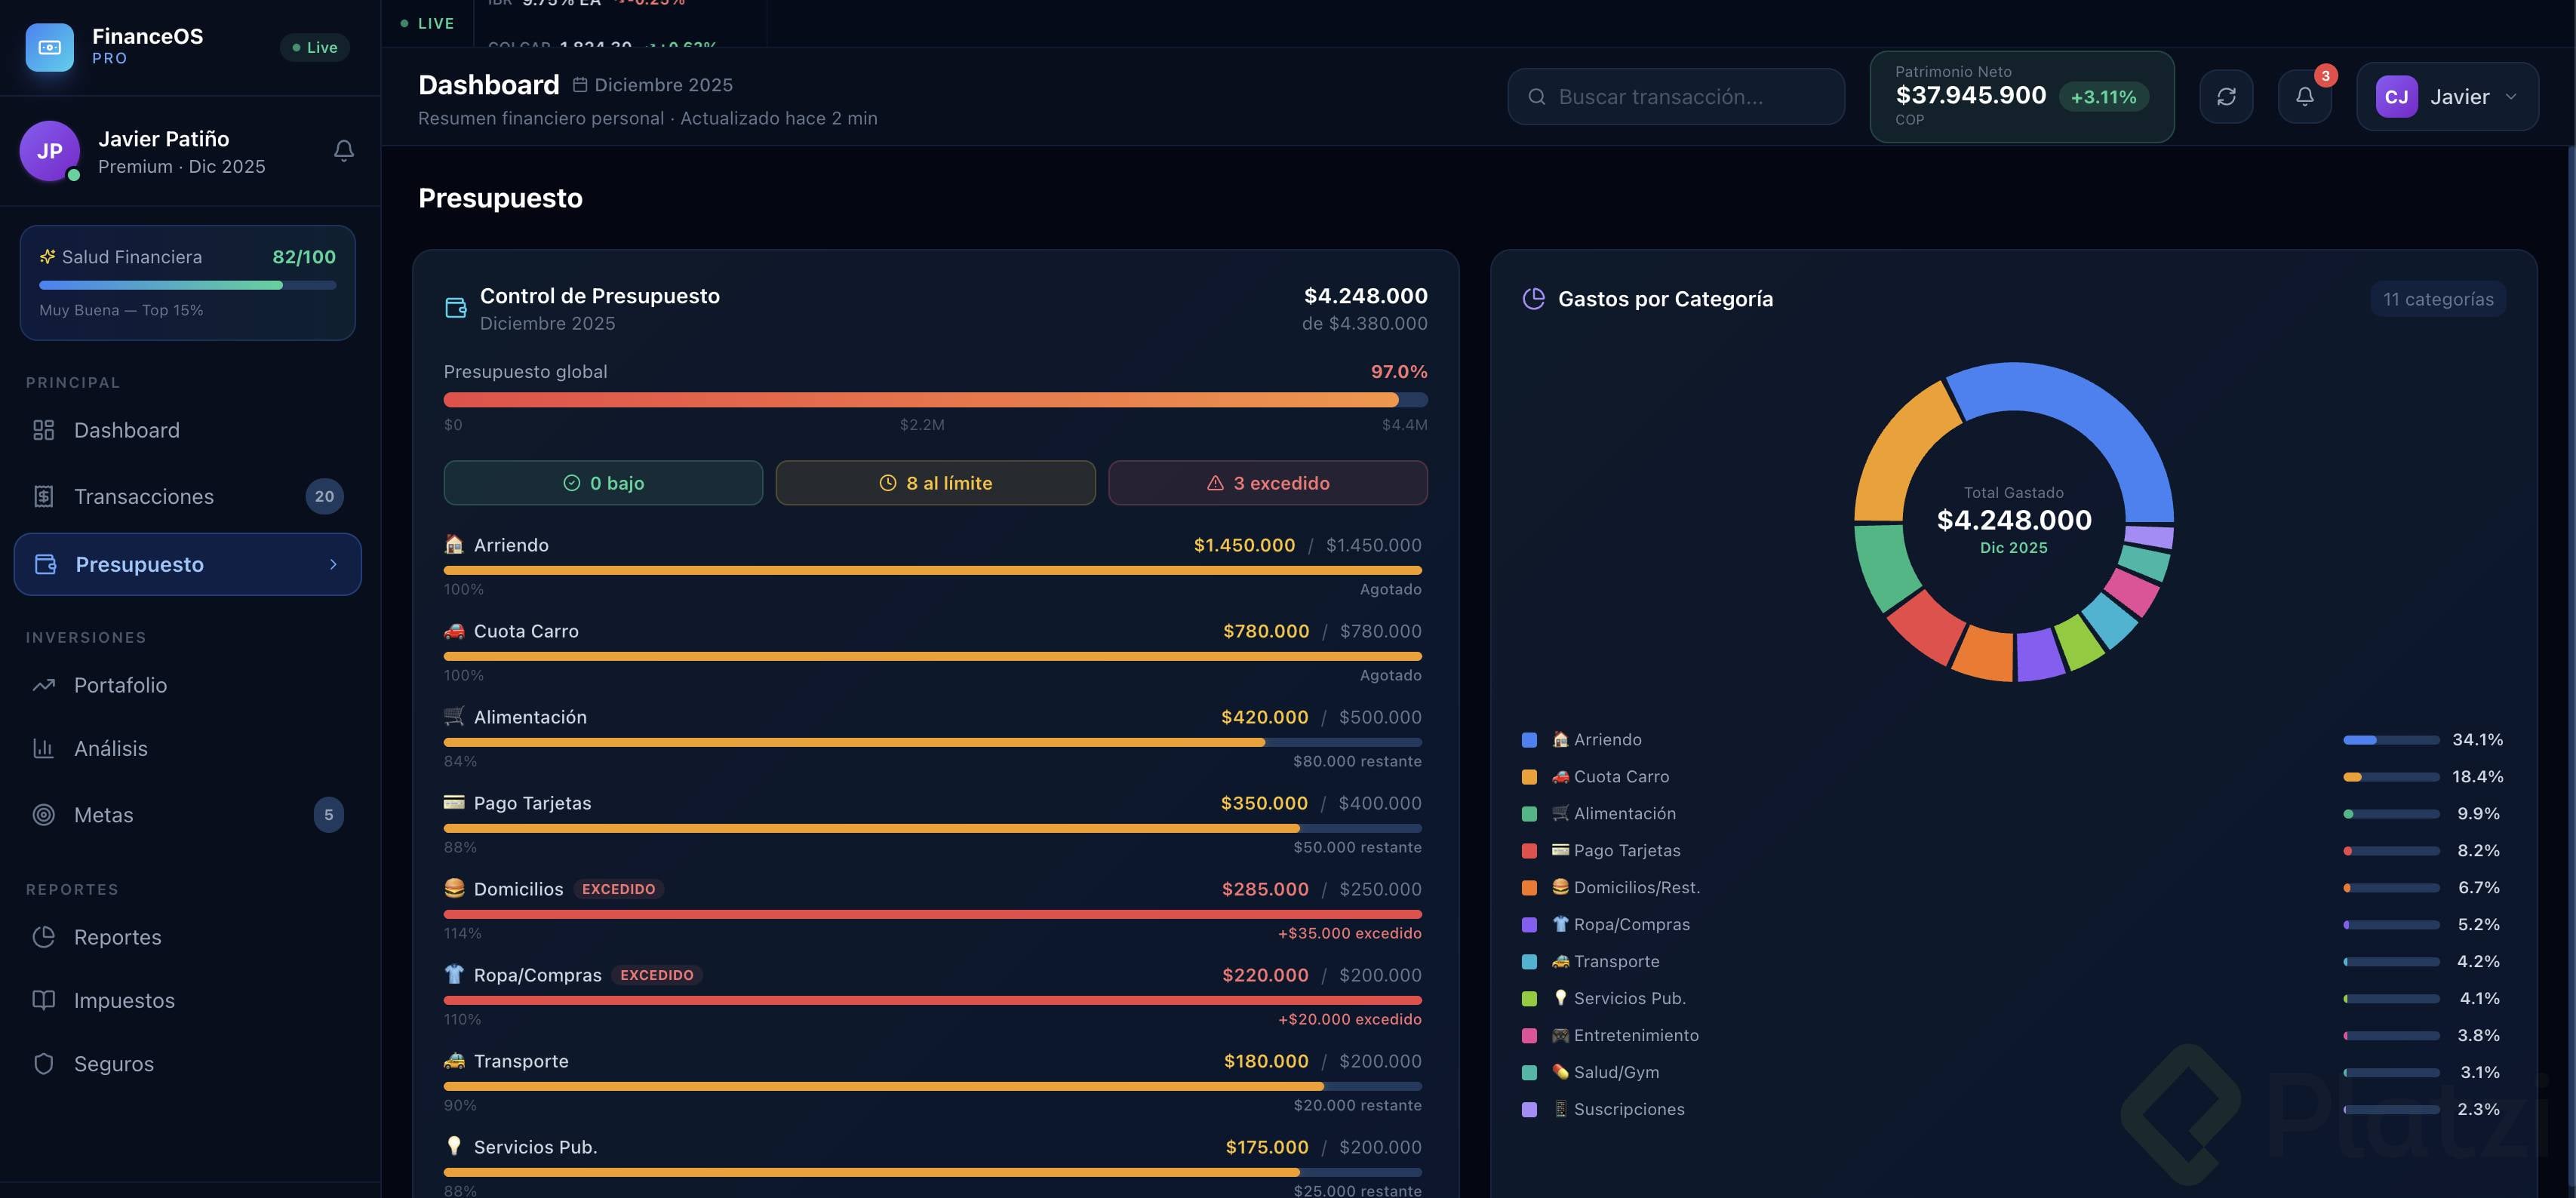Toggle the '8 al límite' filter

pyautogui.click(x=935, y=483)
